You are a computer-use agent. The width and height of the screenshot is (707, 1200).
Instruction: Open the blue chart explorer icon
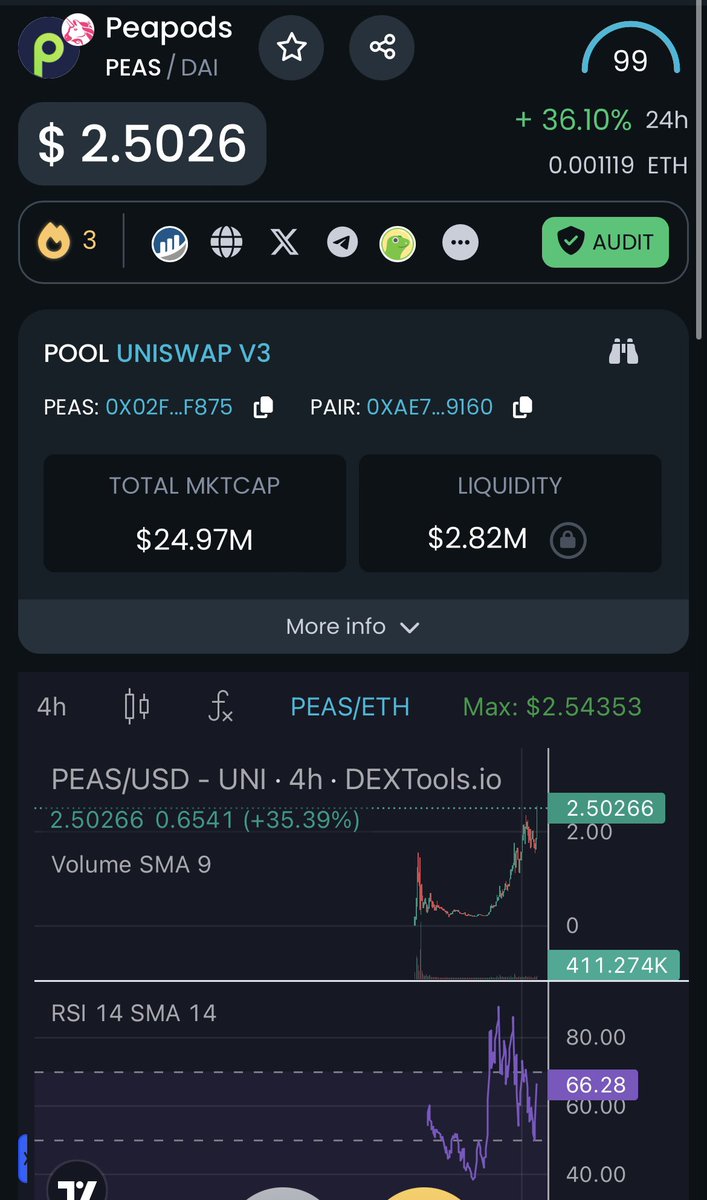[x=170, y=243]
